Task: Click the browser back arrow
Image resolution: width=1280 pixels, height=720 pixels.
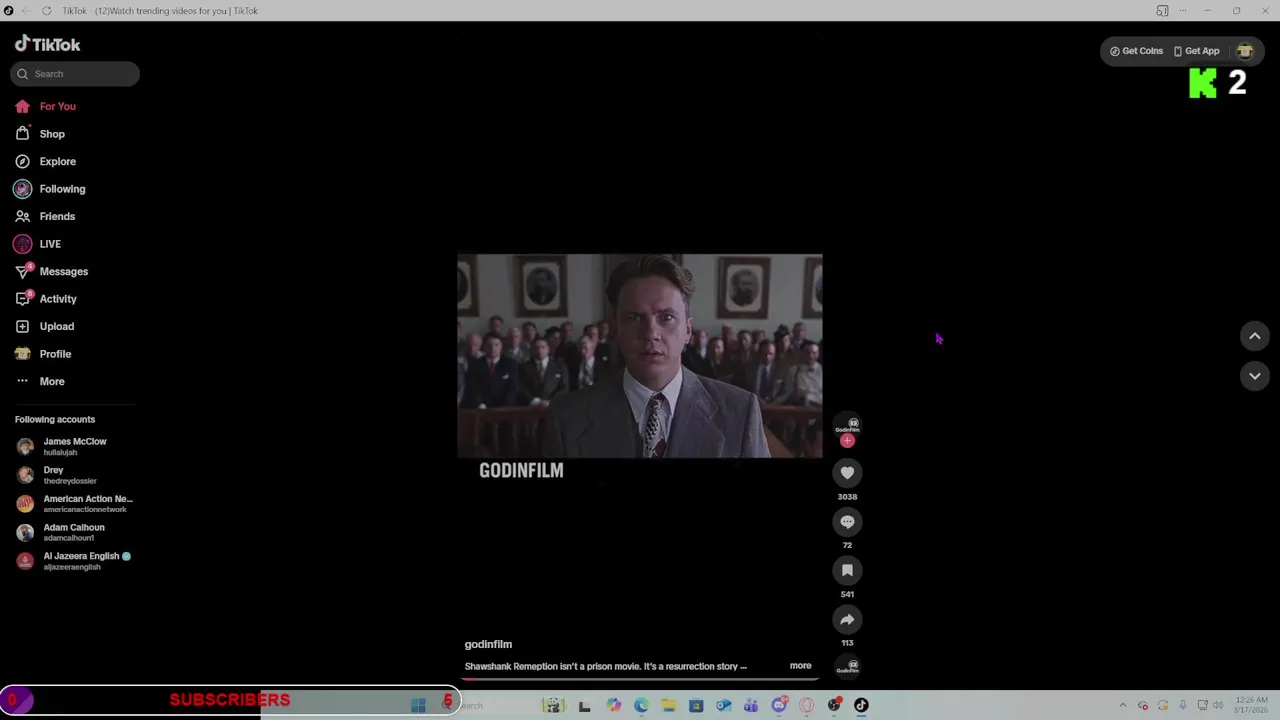Action: (27, 11)
